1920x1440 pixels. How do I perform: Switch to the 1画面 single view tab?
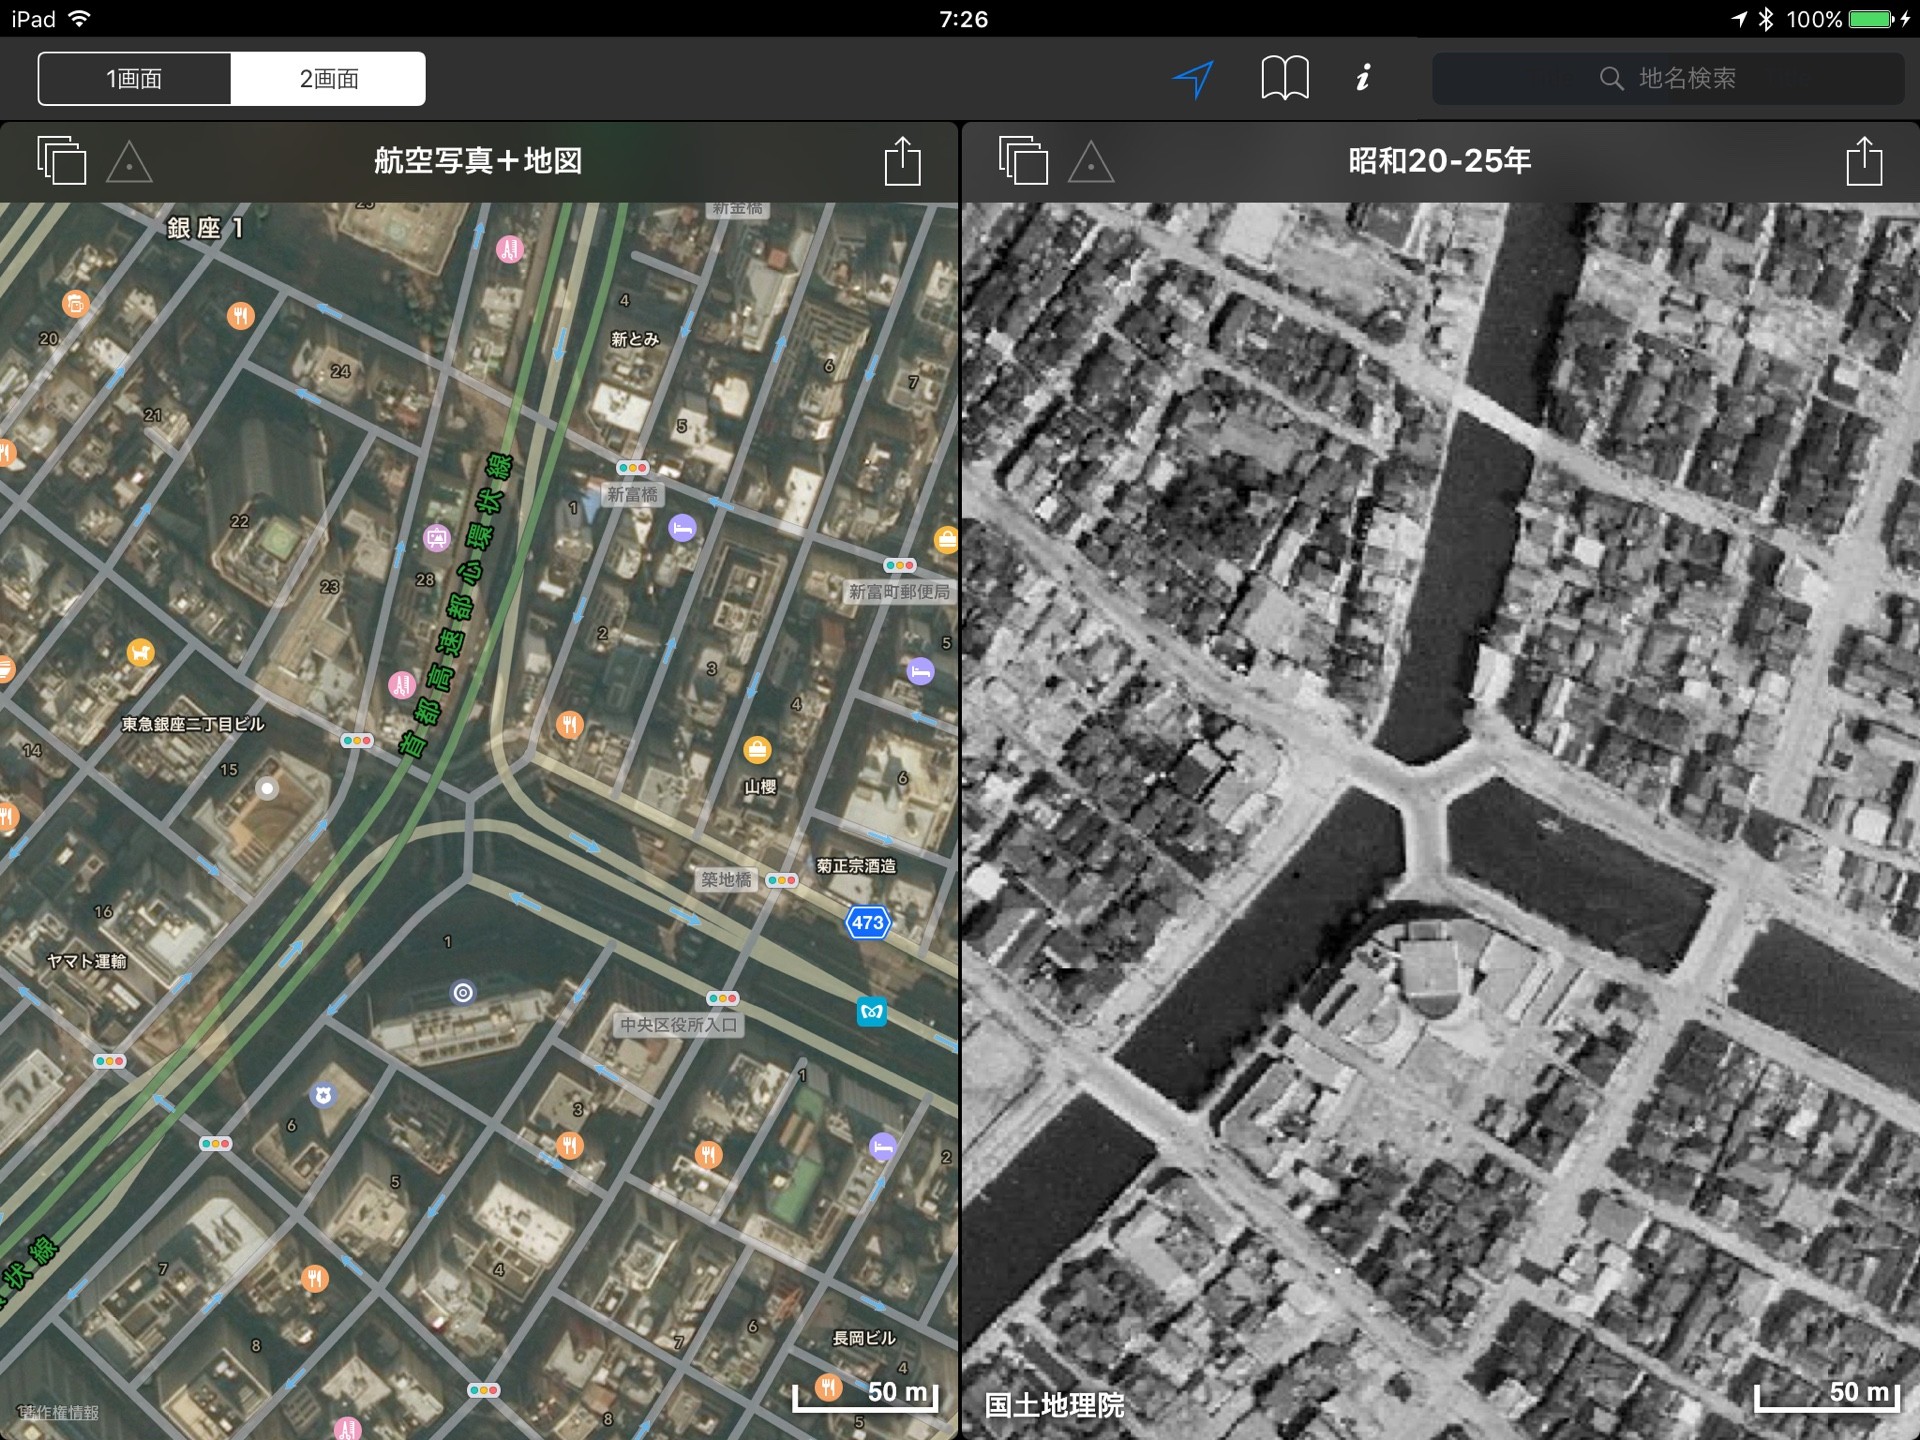[135, 79]
